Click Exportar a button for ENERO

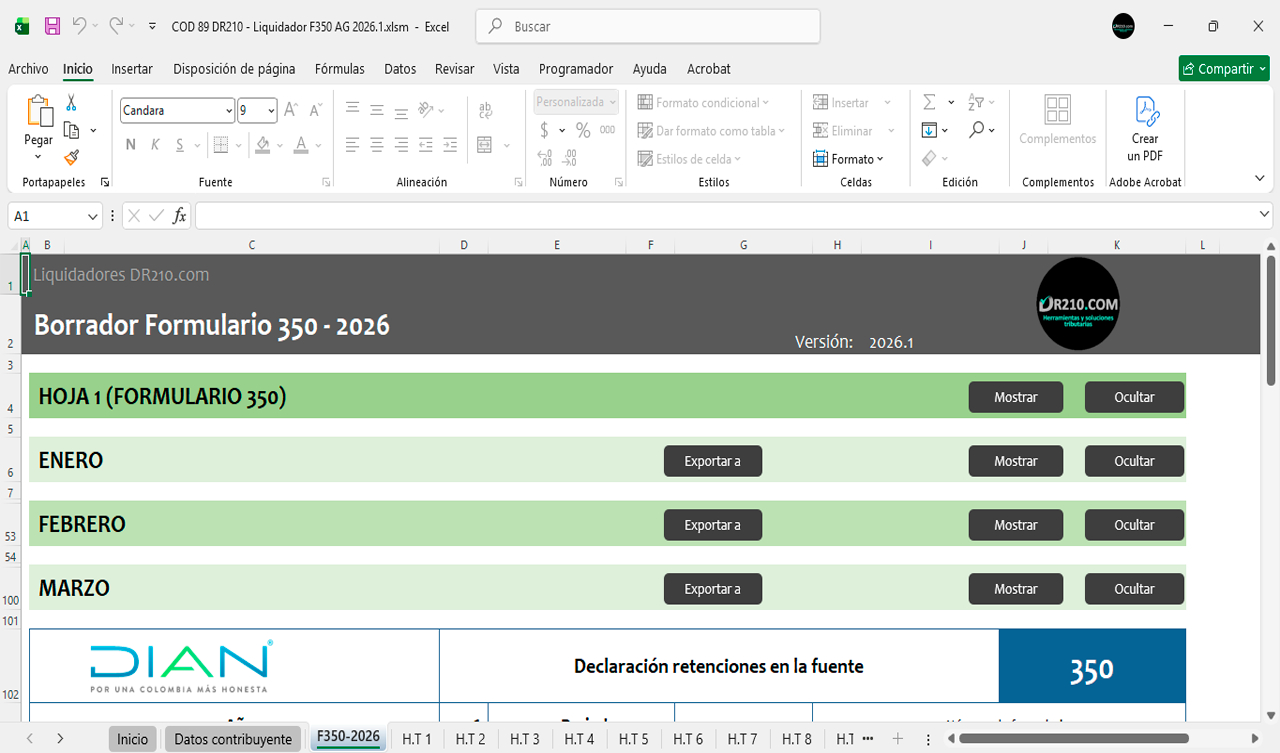click(712, 461)
